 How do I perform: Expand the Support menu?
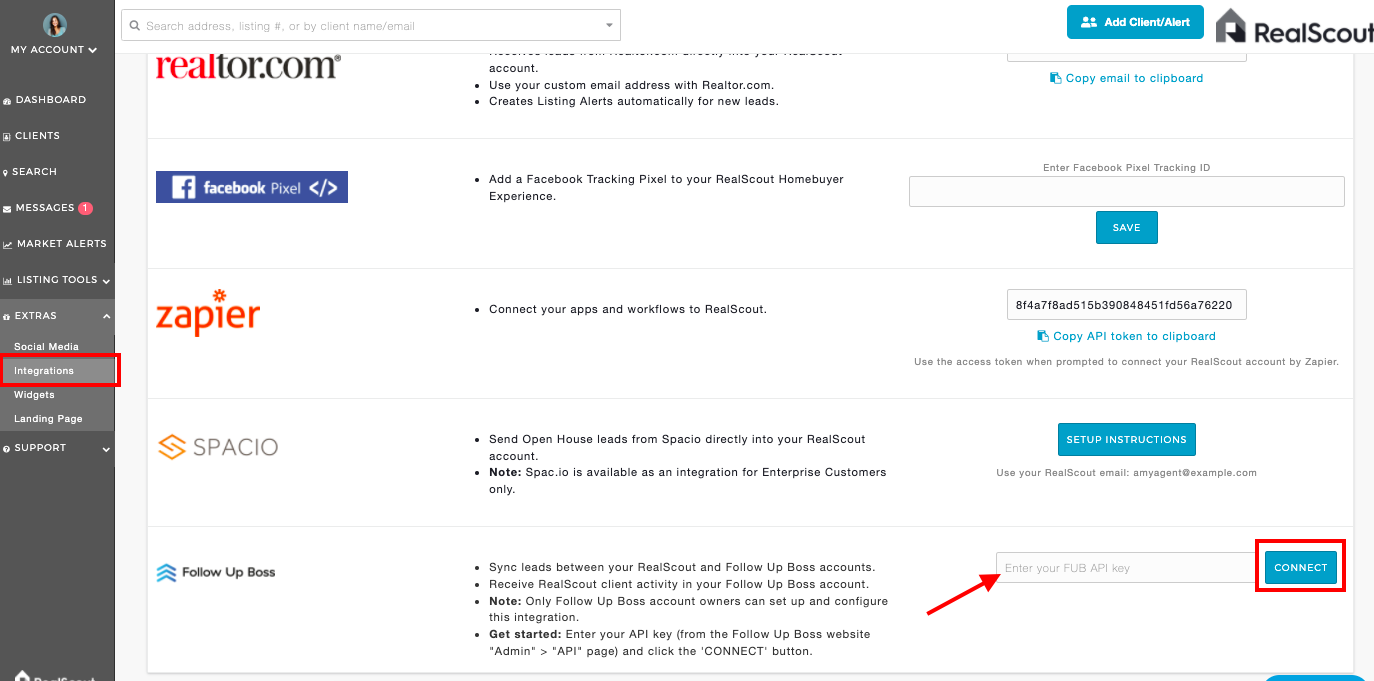pyautogui.click(x=57, y=448)
